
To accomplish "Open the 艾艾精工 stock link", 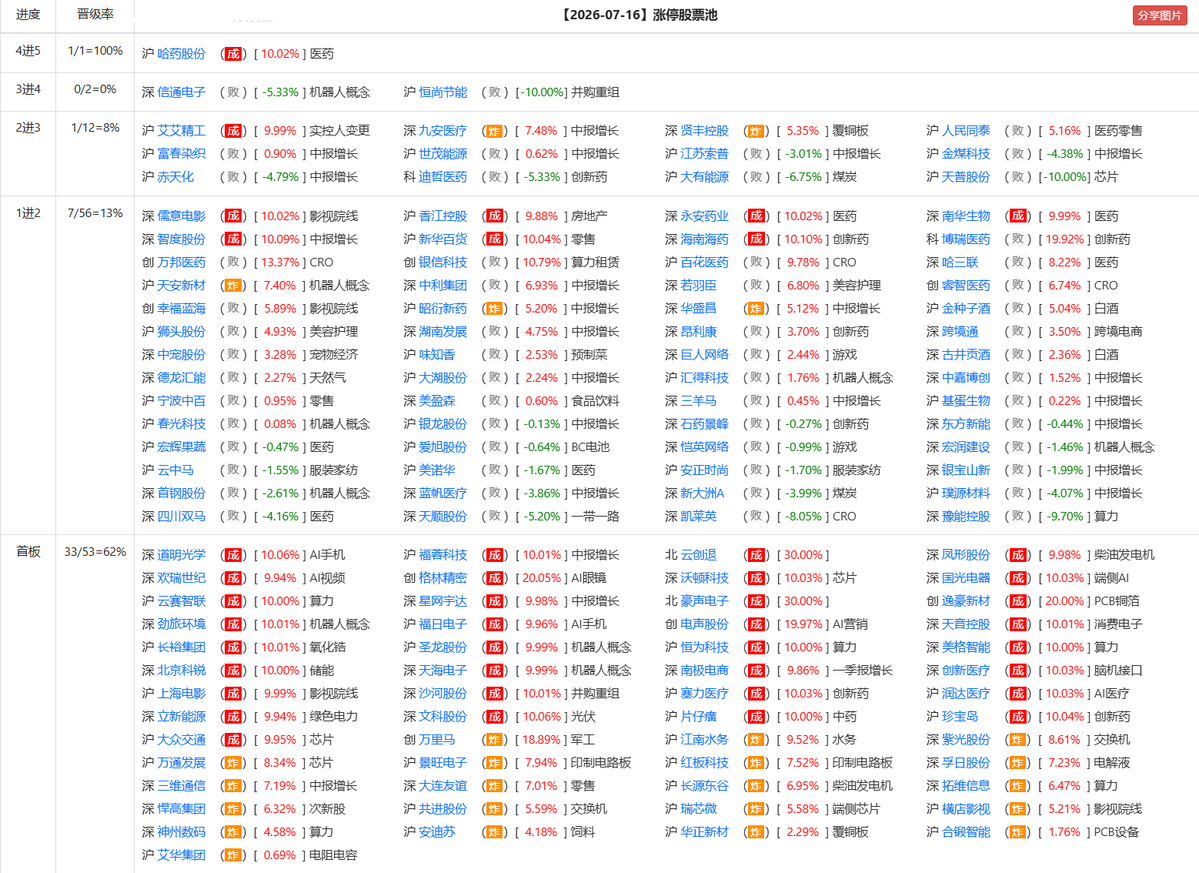I will coord(181,131).
